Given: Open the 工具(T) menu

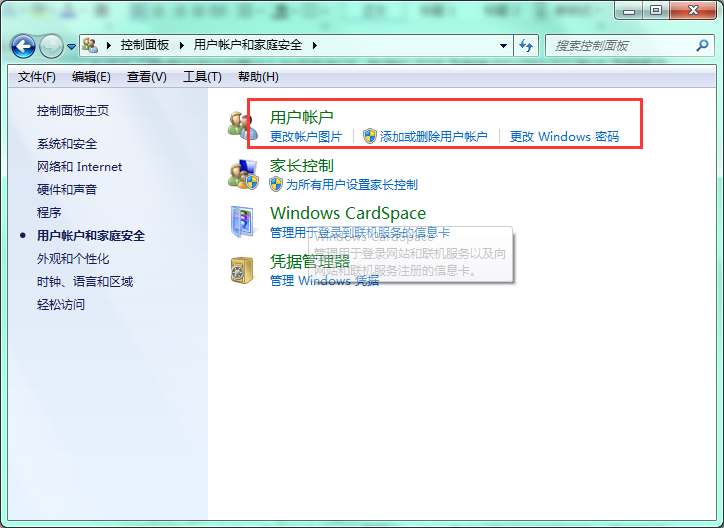Looking at the screenshot, I should pyautogui.click(x=202, y=77).
